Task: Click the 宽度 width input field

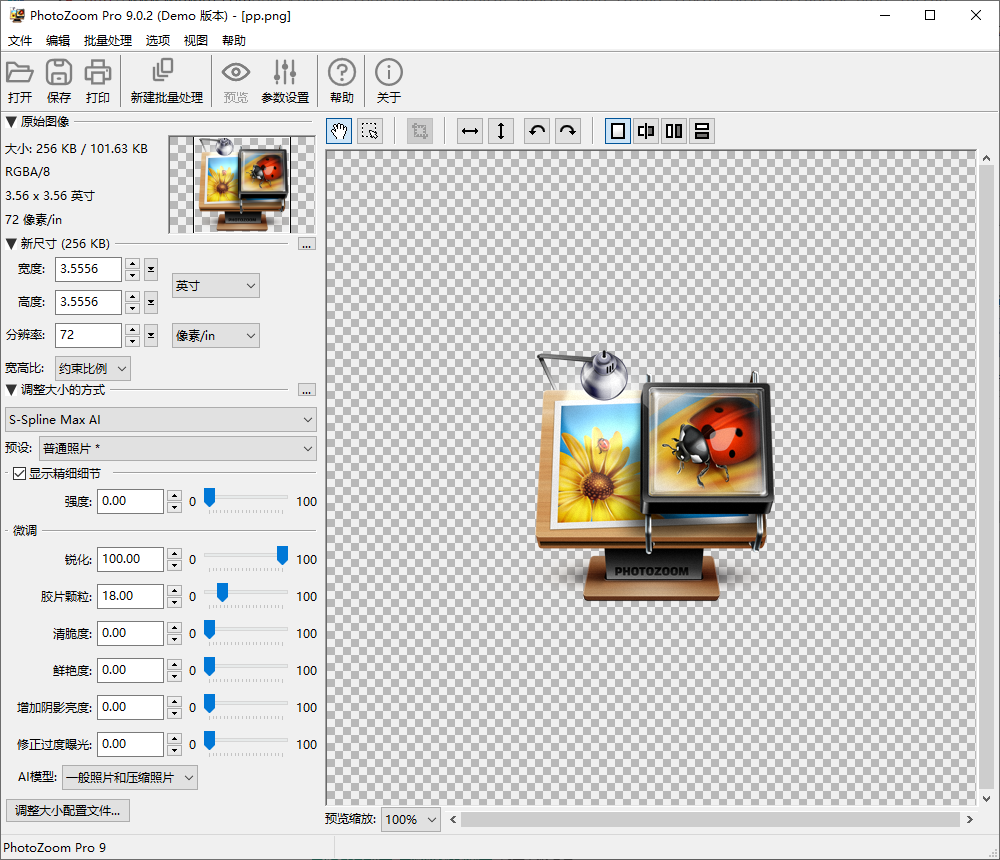Action: click(x=88, y=269)
